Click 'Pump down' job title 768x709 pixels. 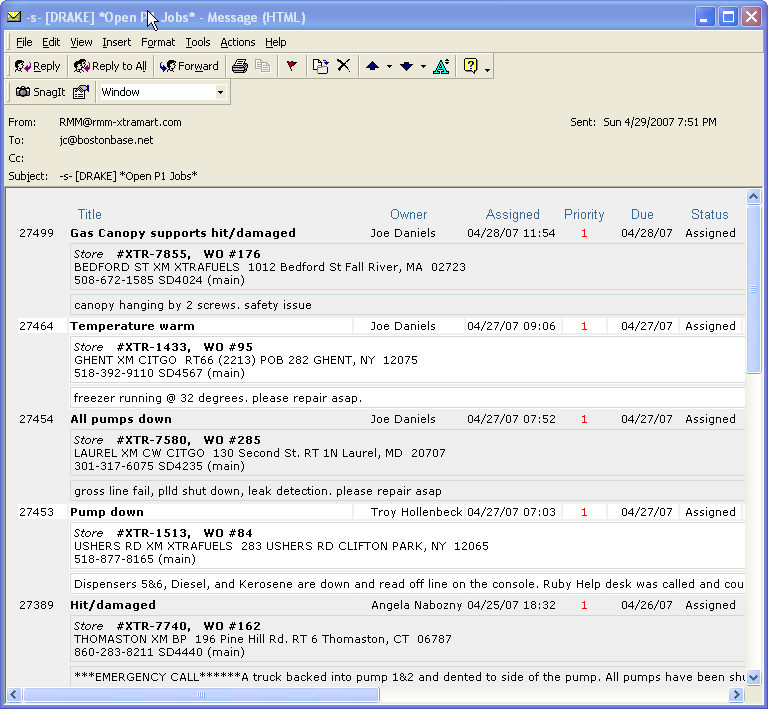[x=107, y=512]
